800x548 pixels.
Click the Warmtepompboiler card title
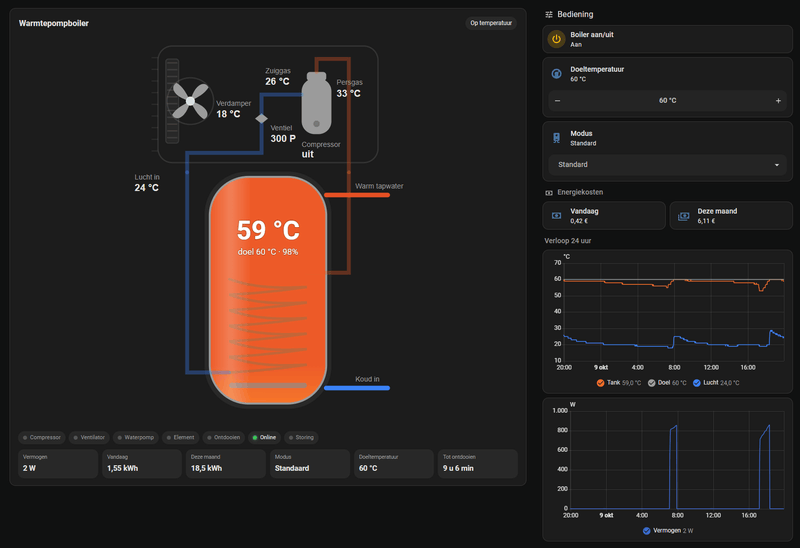click(x=54, y=23)
